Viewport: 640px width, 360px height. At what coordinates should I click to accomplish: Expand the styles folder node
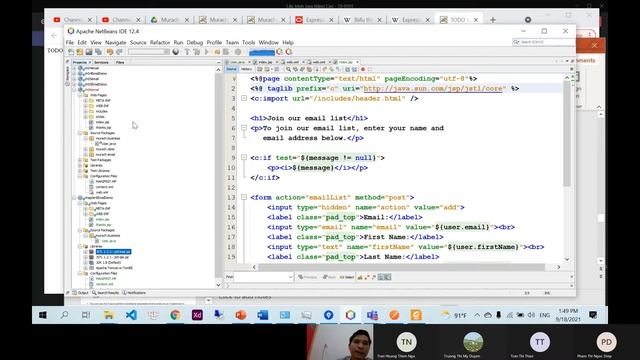(x=86, y=117)
